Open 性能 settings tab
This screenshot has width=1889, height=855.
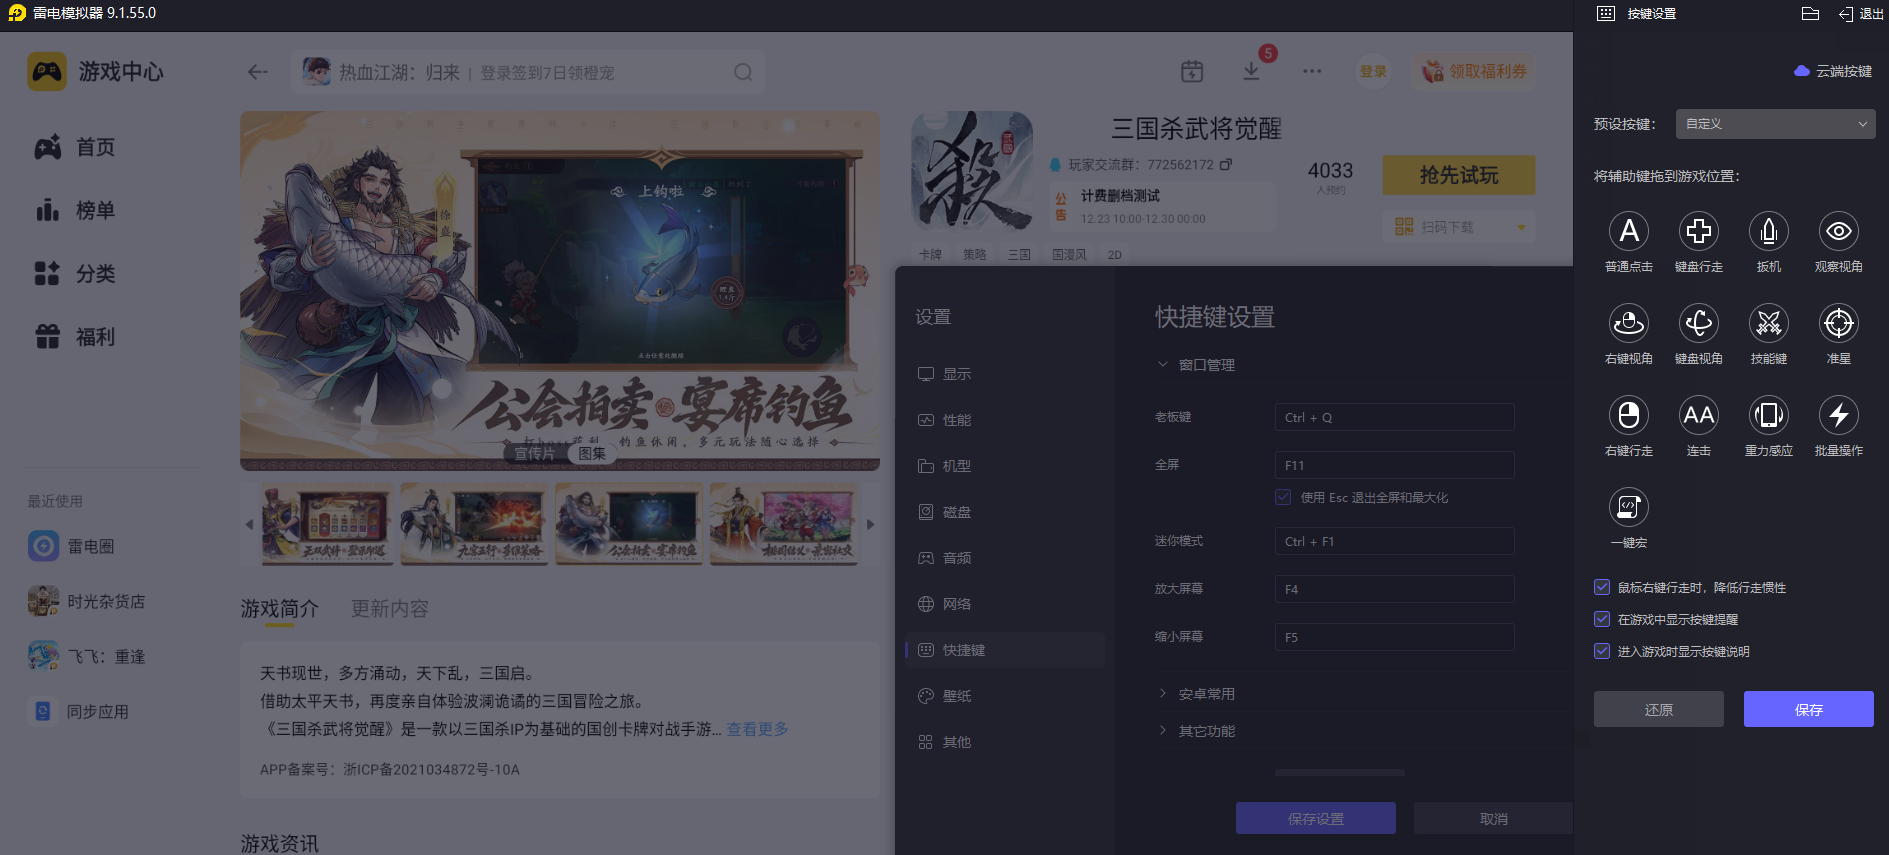click(x=1005, y=420)
